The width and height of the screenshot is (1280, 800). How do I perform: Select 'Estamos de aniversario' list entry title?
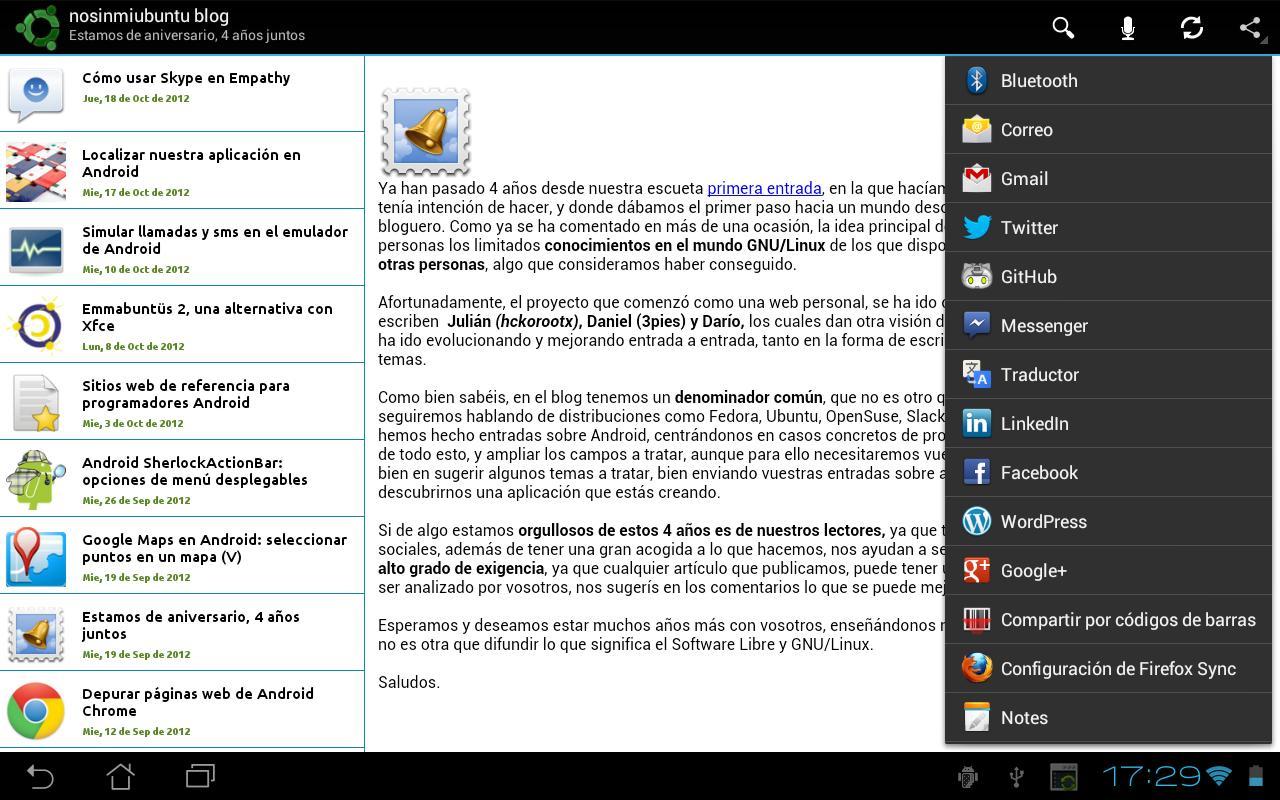click(191, 625)
